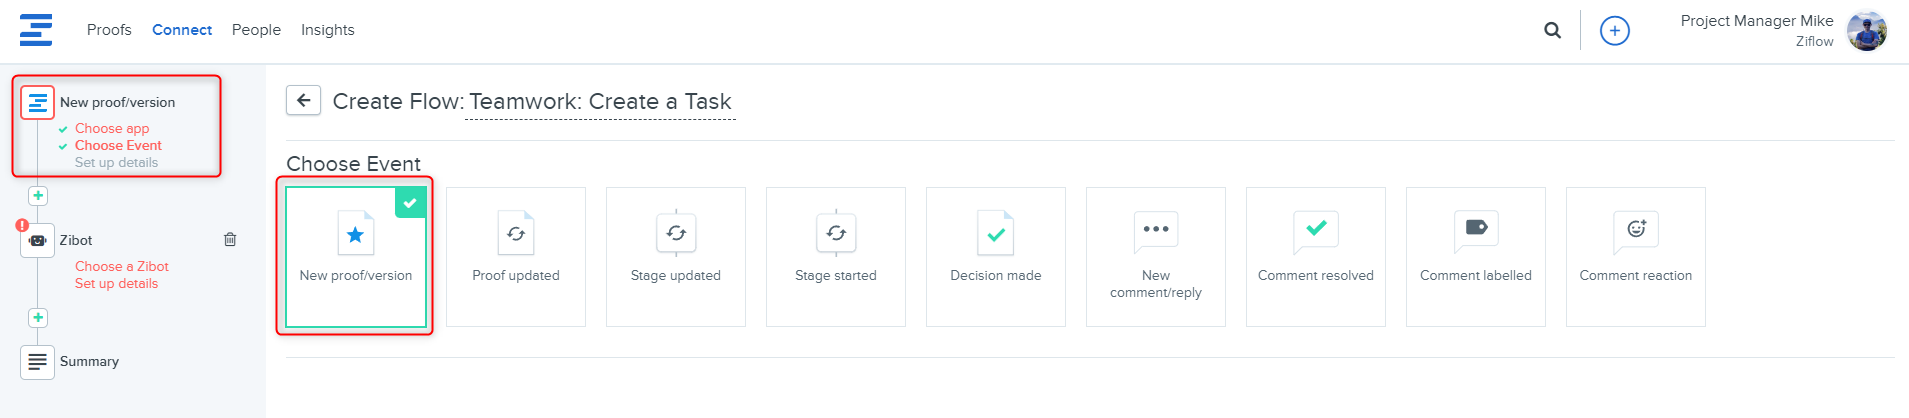Click the back arrow button
Screen dimensions: 1909x418
pyautogui.click(x=303, y=100)
